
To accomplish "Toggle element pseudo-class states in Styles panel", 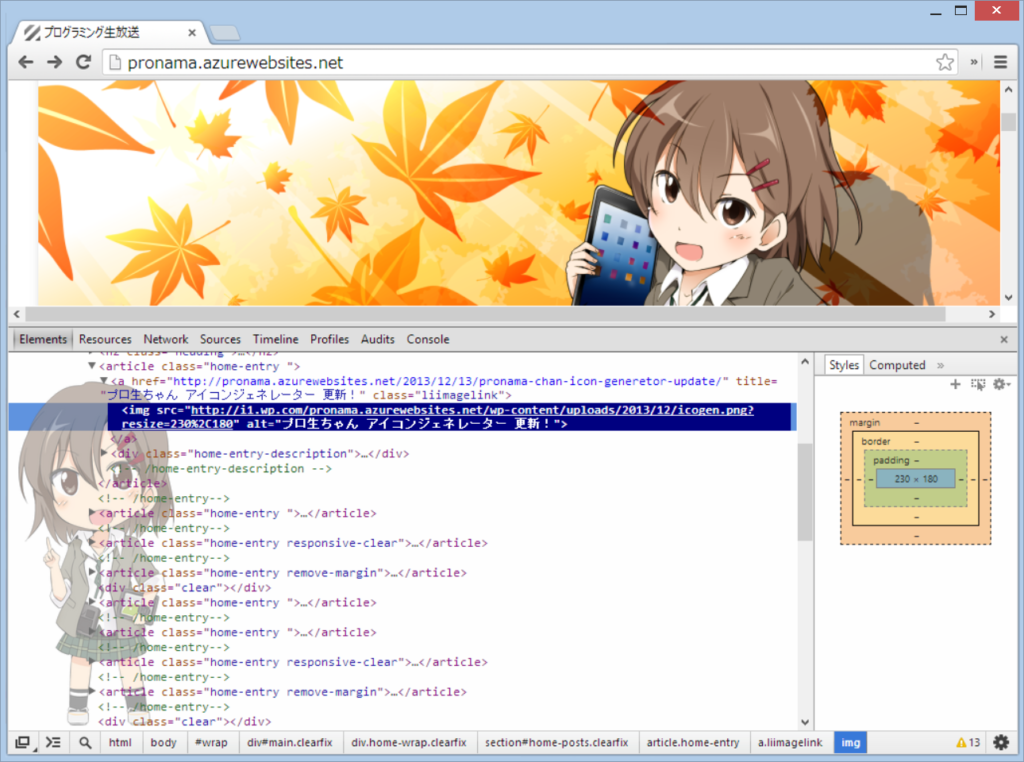I will (x=978, y=384).
